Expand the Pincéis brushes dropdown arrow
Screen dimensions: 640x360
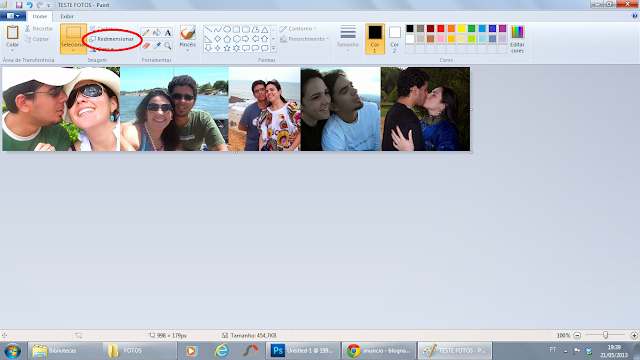point(188,50)
